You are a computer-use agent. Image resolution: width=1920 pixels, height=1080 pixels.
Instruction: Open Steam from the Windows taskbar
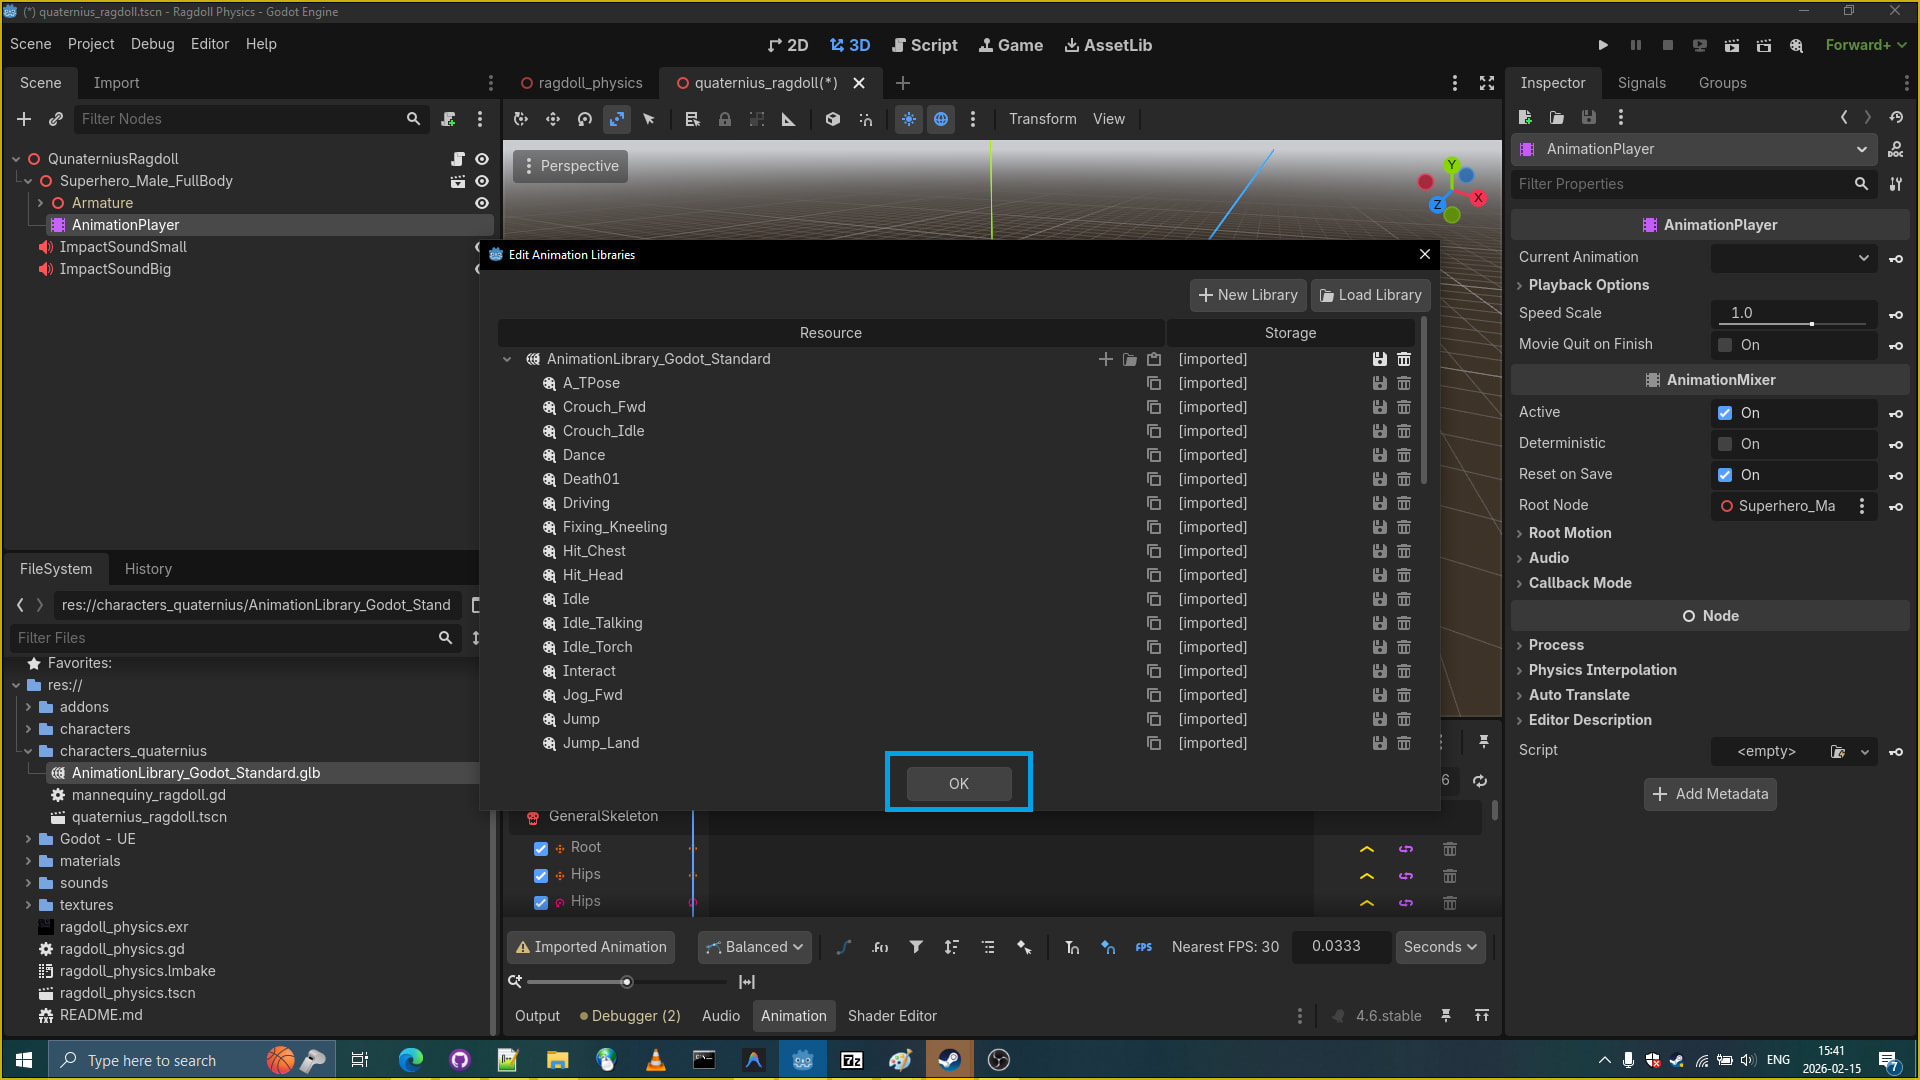[949, 1060]
